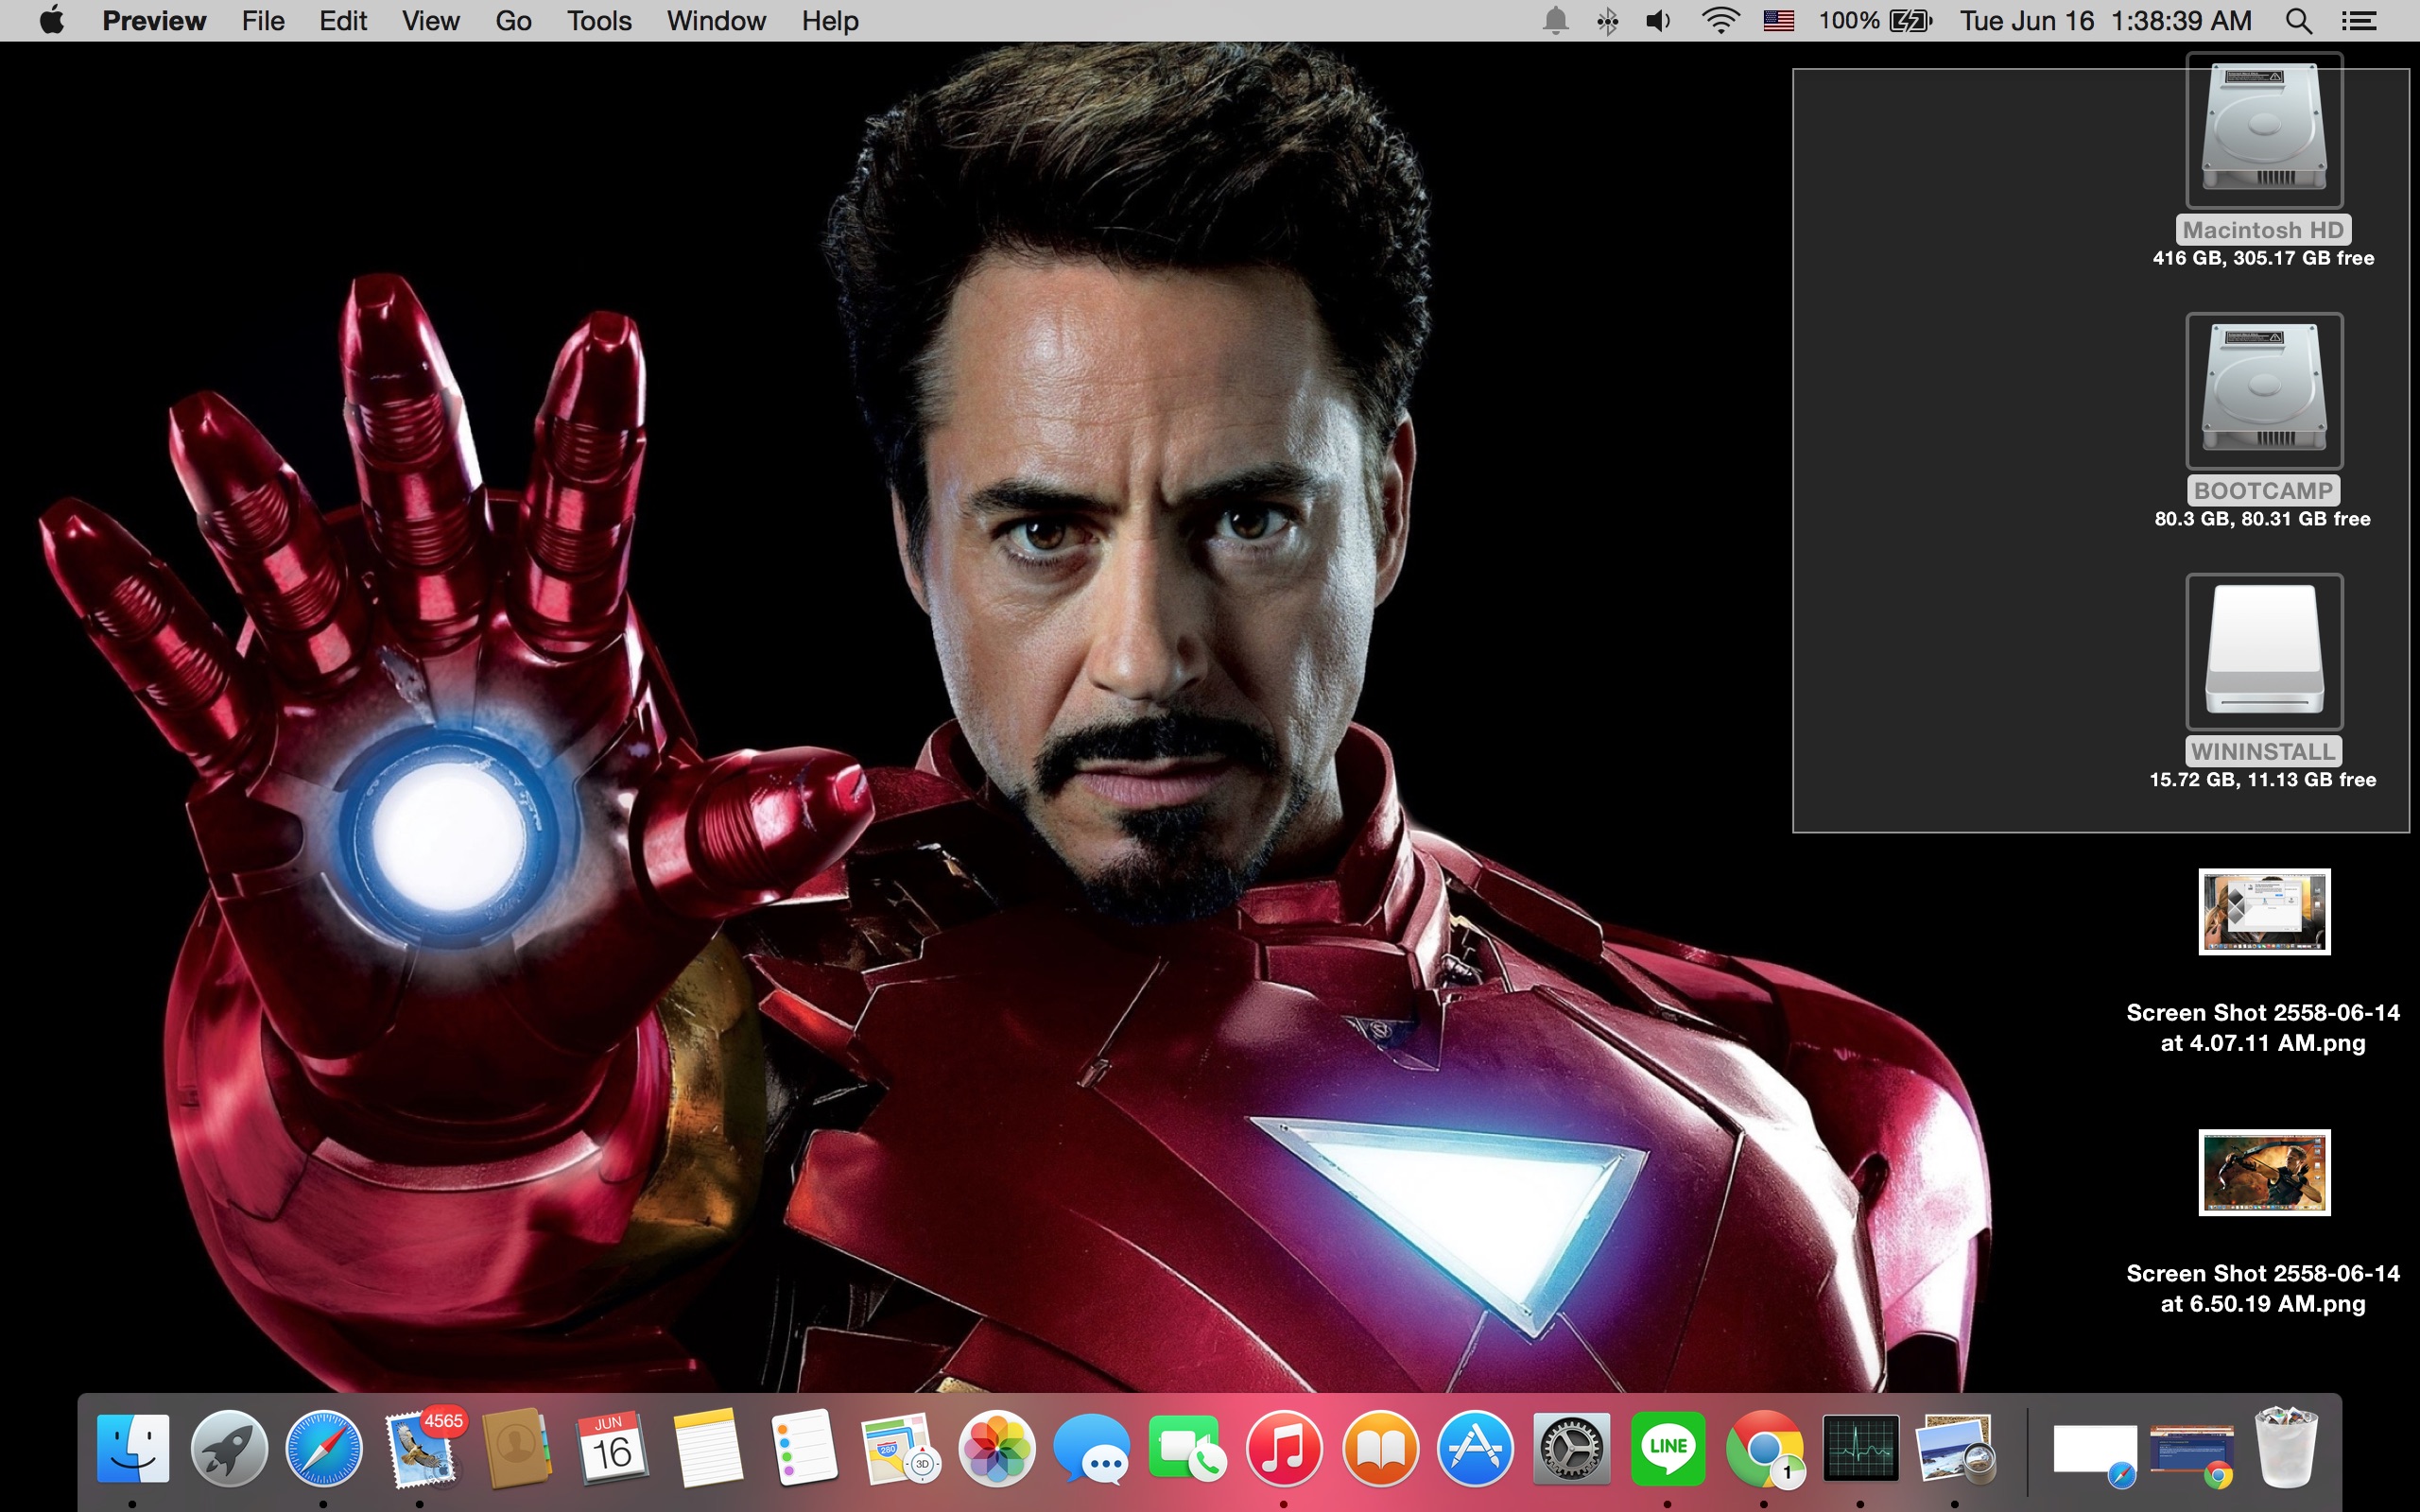
Task: Launch LINE messenger from the Dock
Action: point(1668,1448)
